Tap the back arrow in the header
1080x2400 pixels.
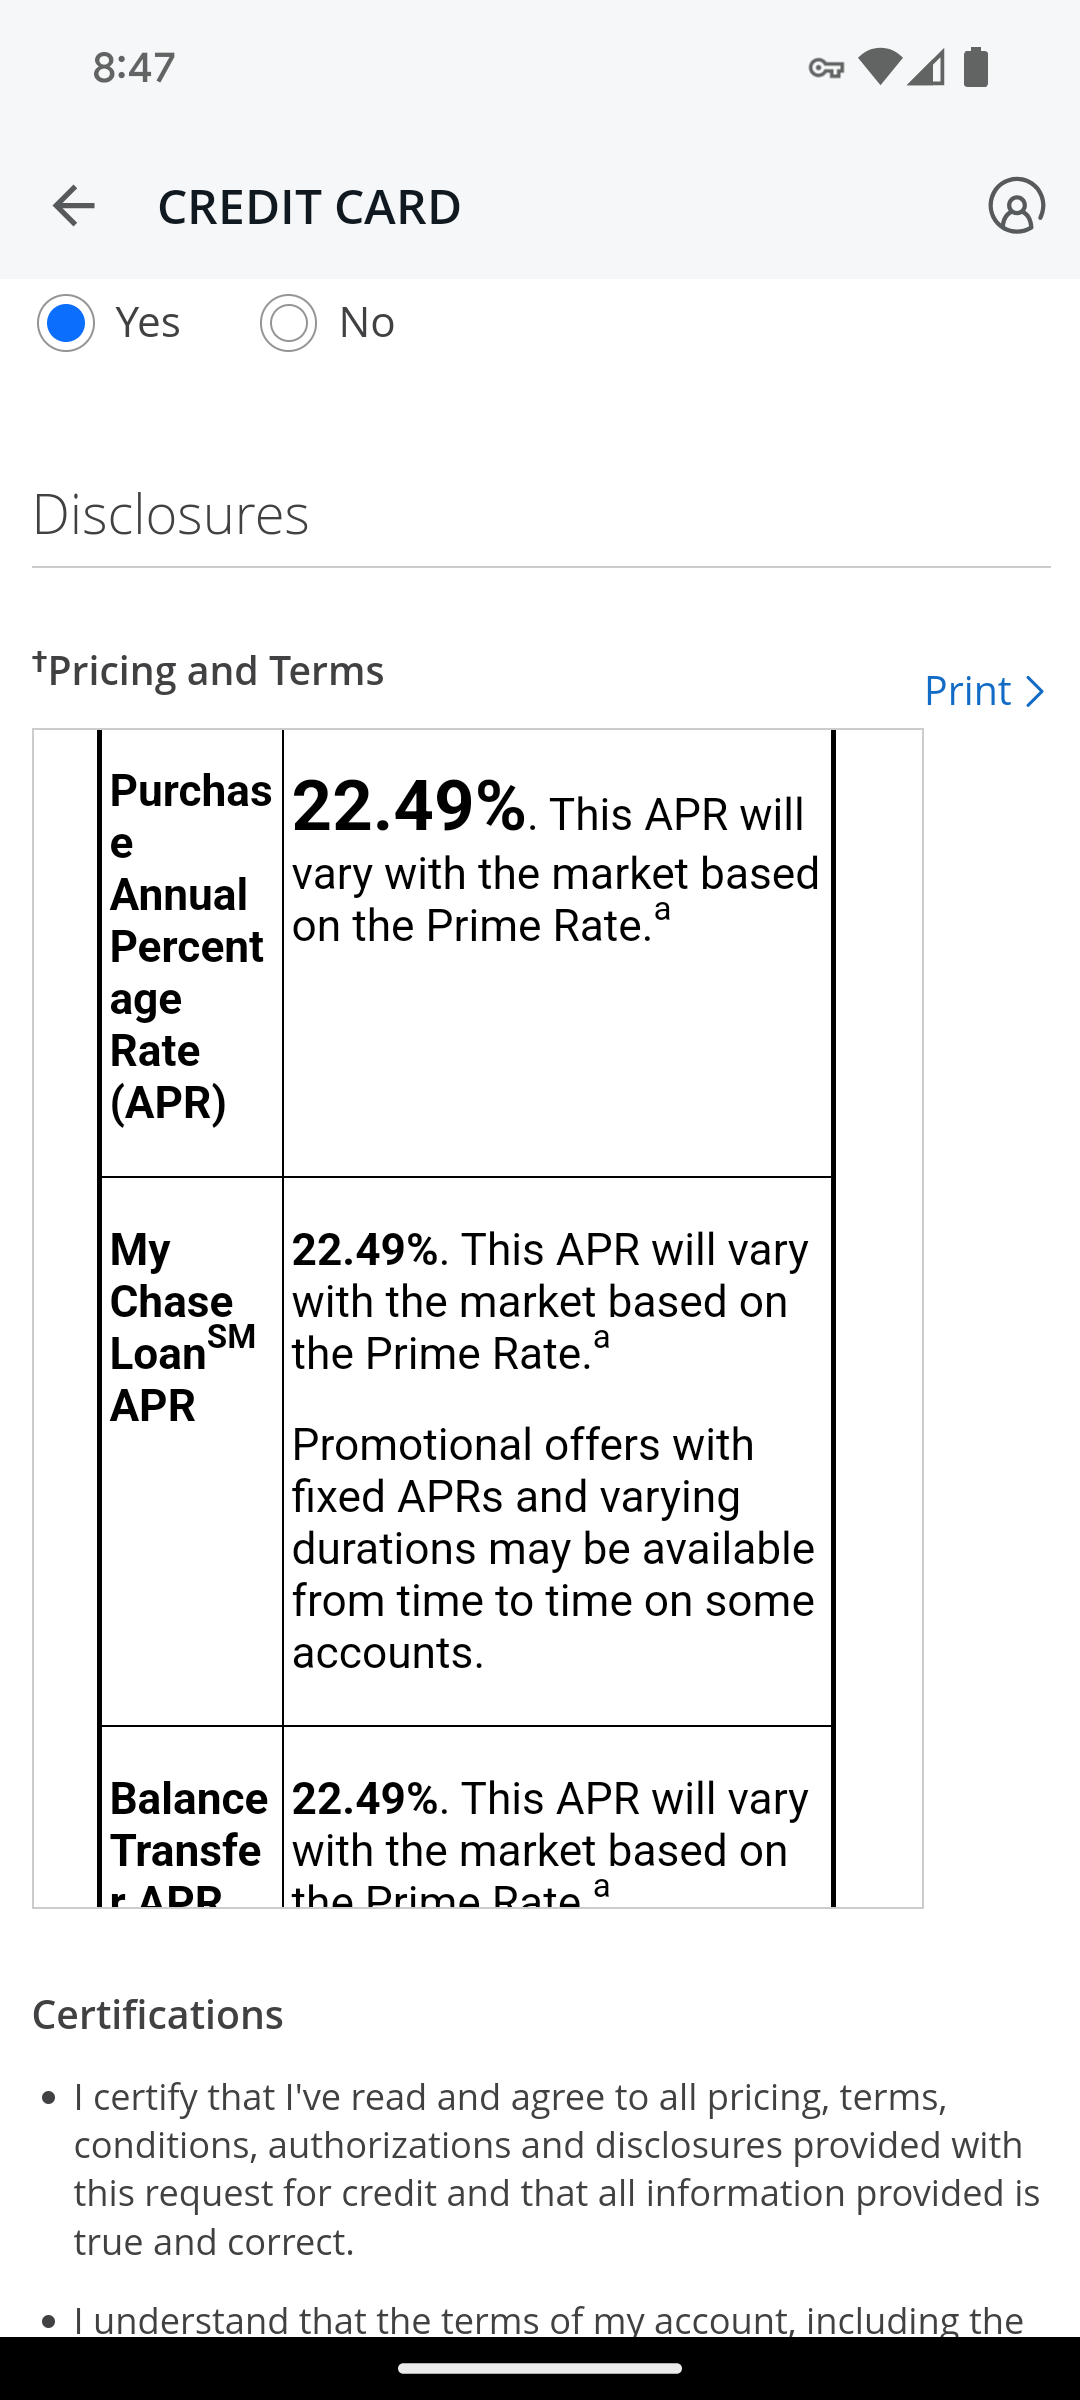pyautogui.click(x=73, y=206)
